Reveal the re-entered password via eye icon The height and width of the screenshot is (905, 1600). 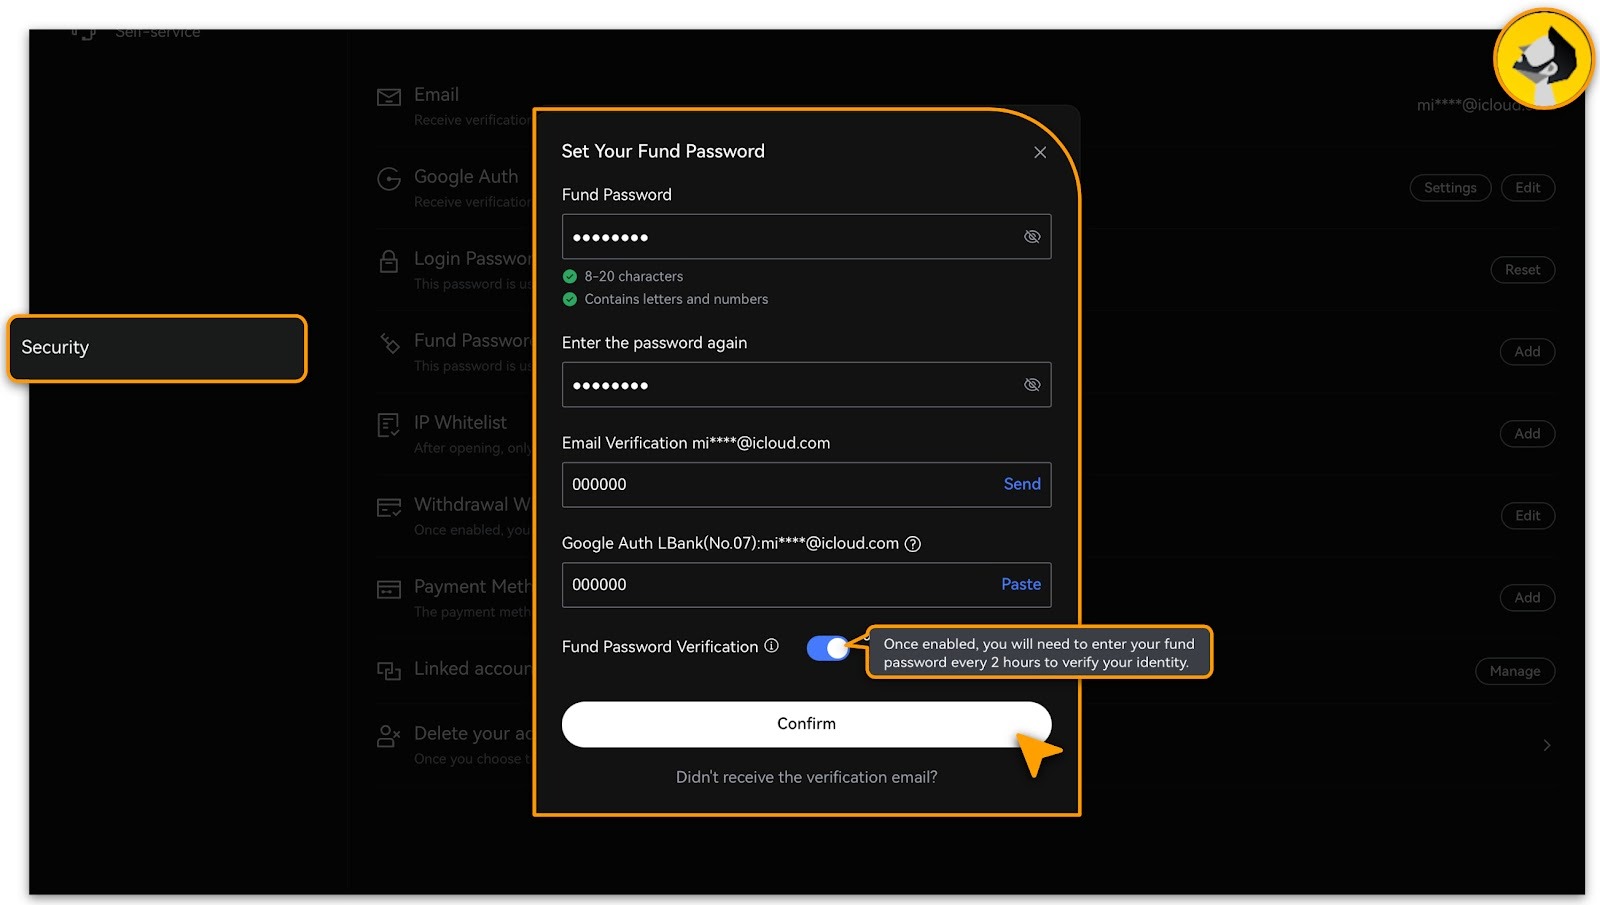[x=1032, y=385]
